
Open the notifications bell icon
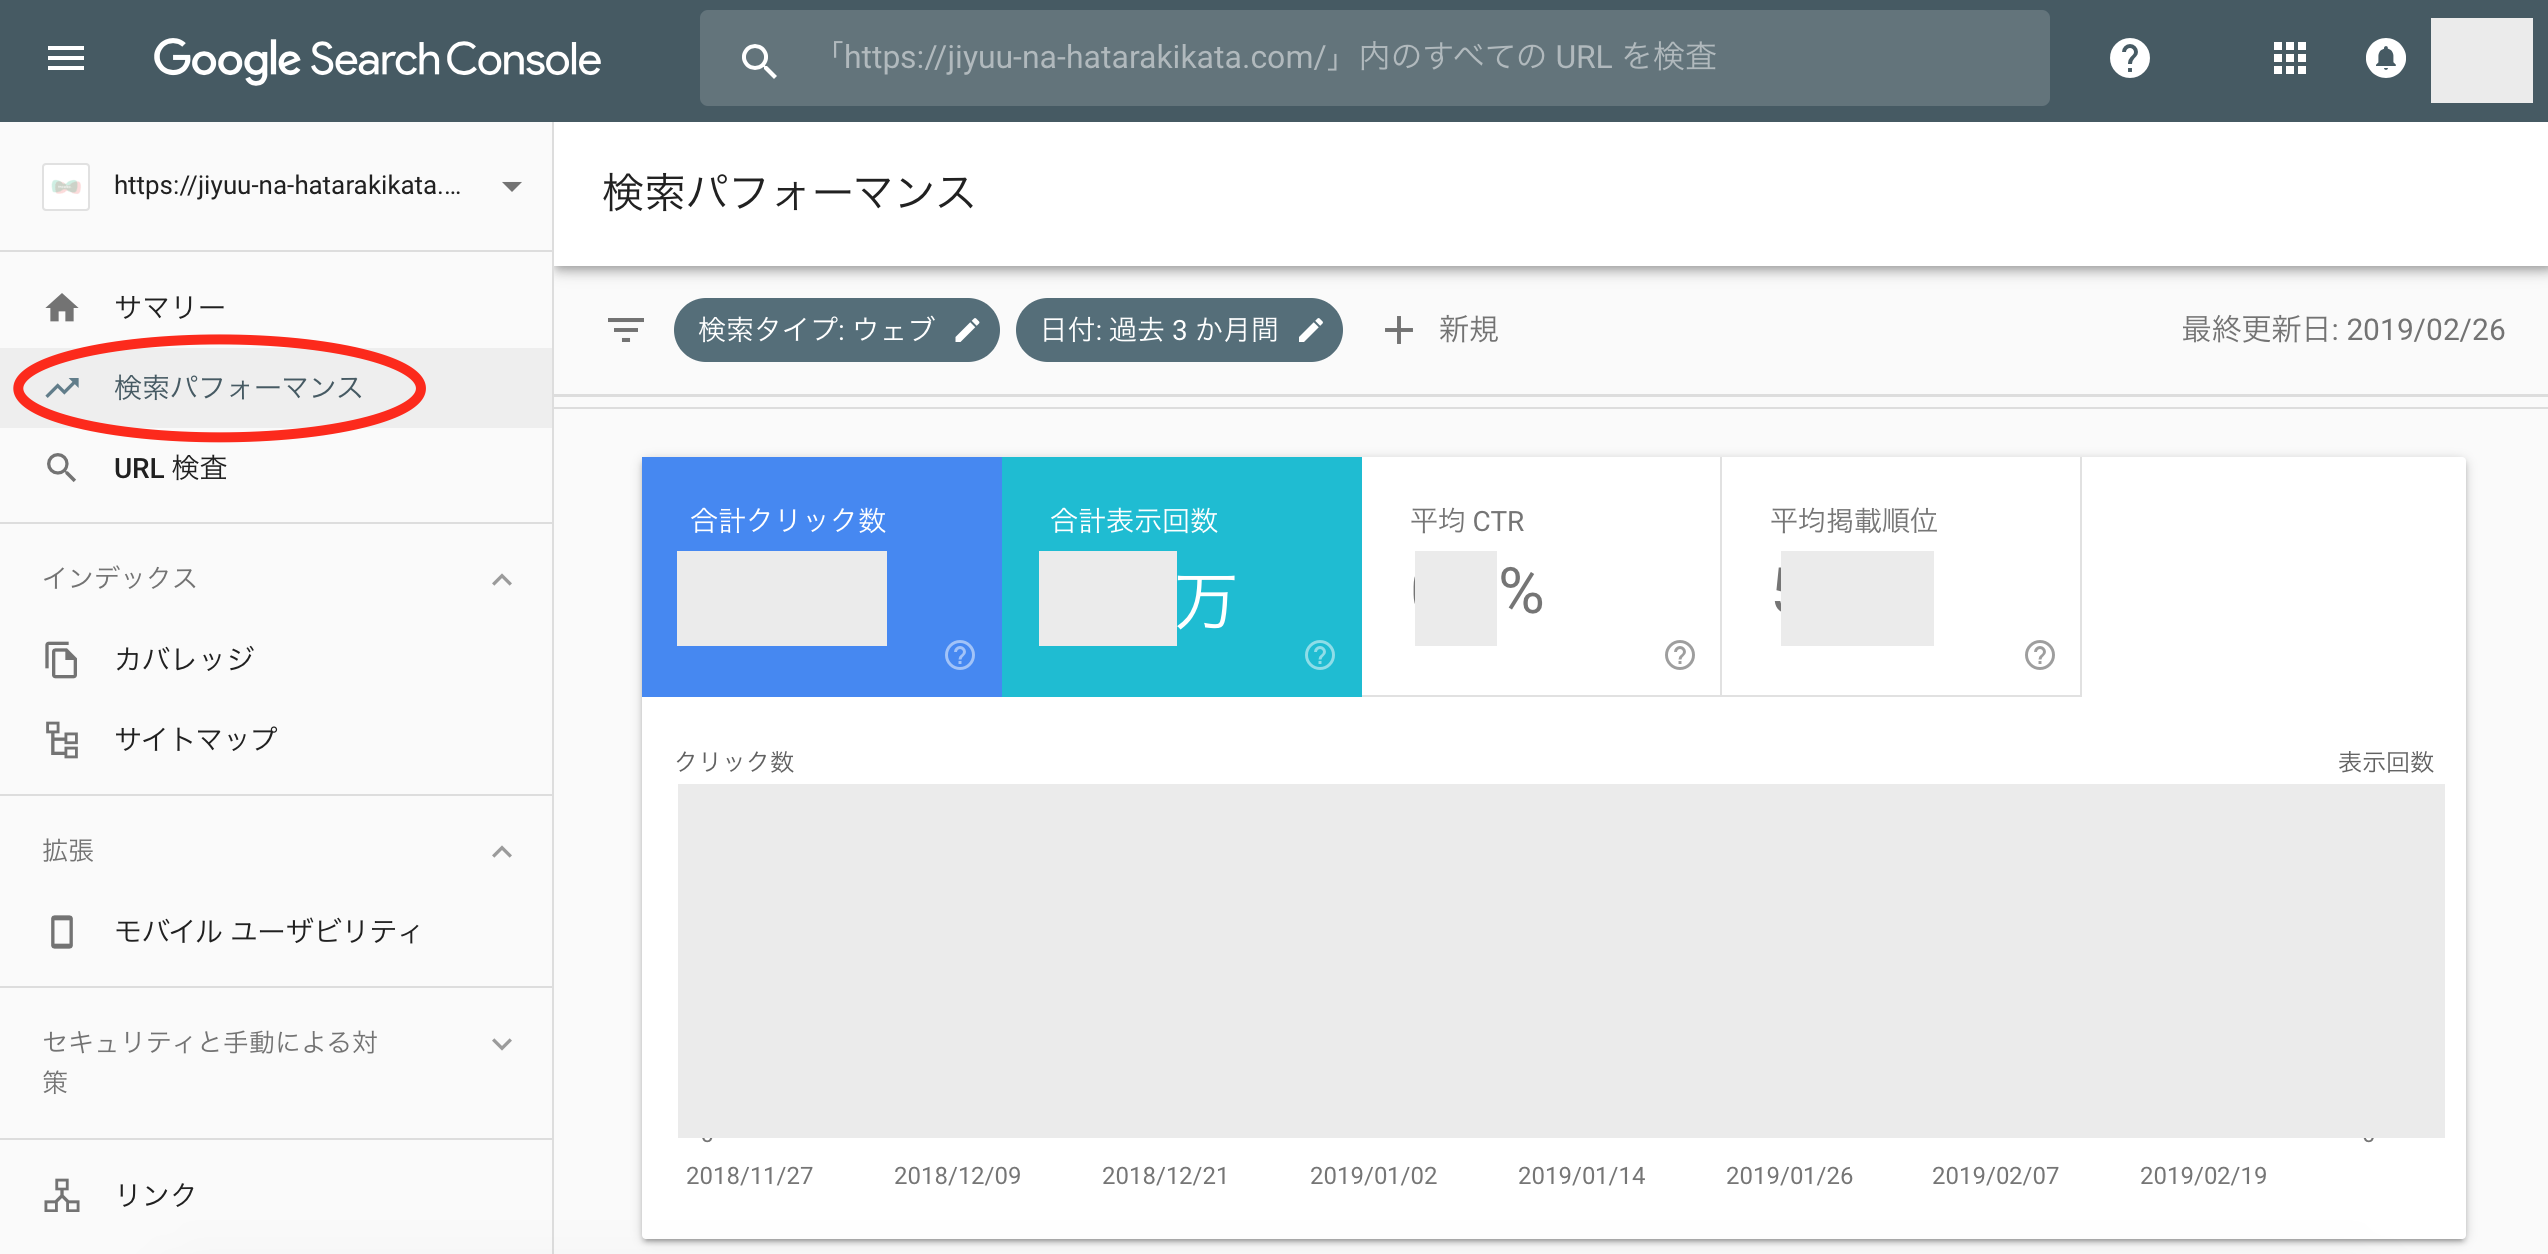(x=2385, y=58)
